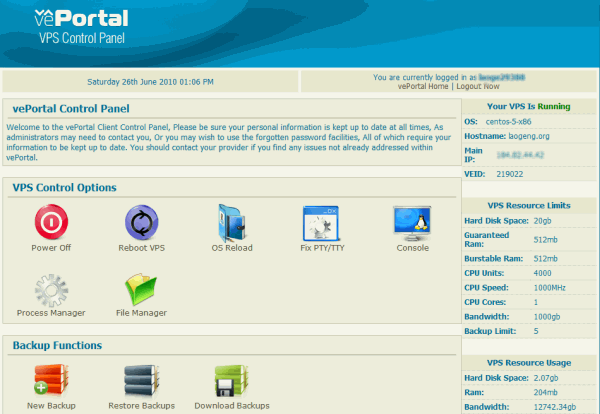Click the OS value 'centos-5-x86'
600x414 pixels.
[509, 122]
